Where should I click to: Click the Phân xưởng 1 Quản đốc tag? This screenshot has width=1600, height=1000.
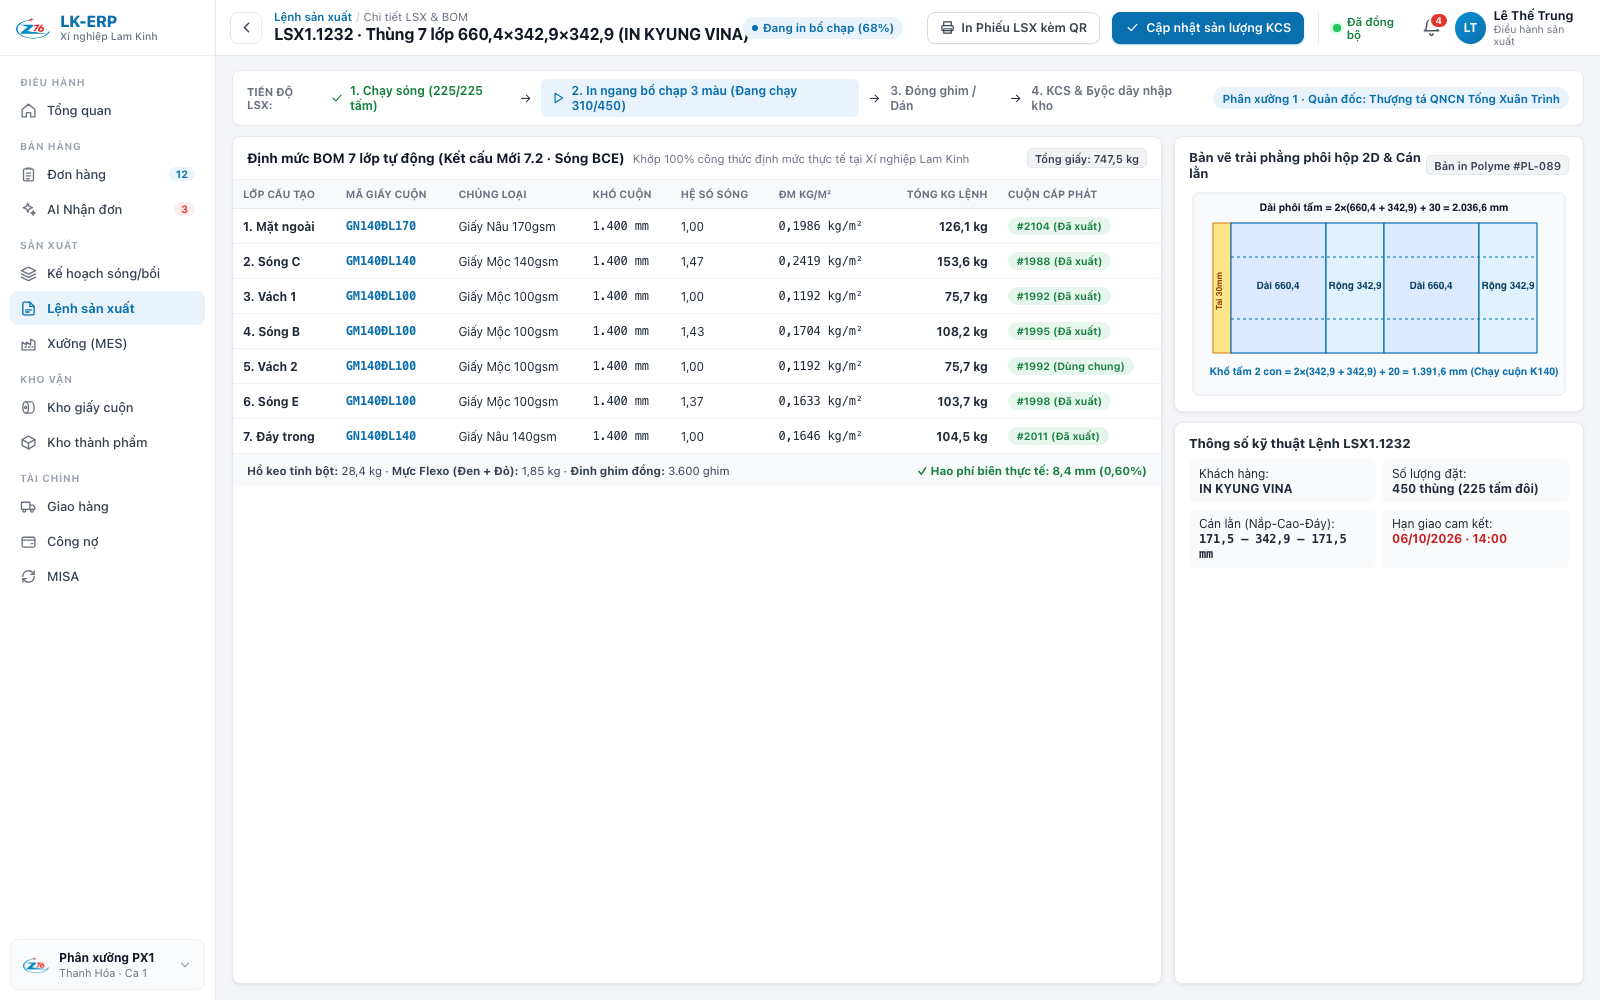1391,99
